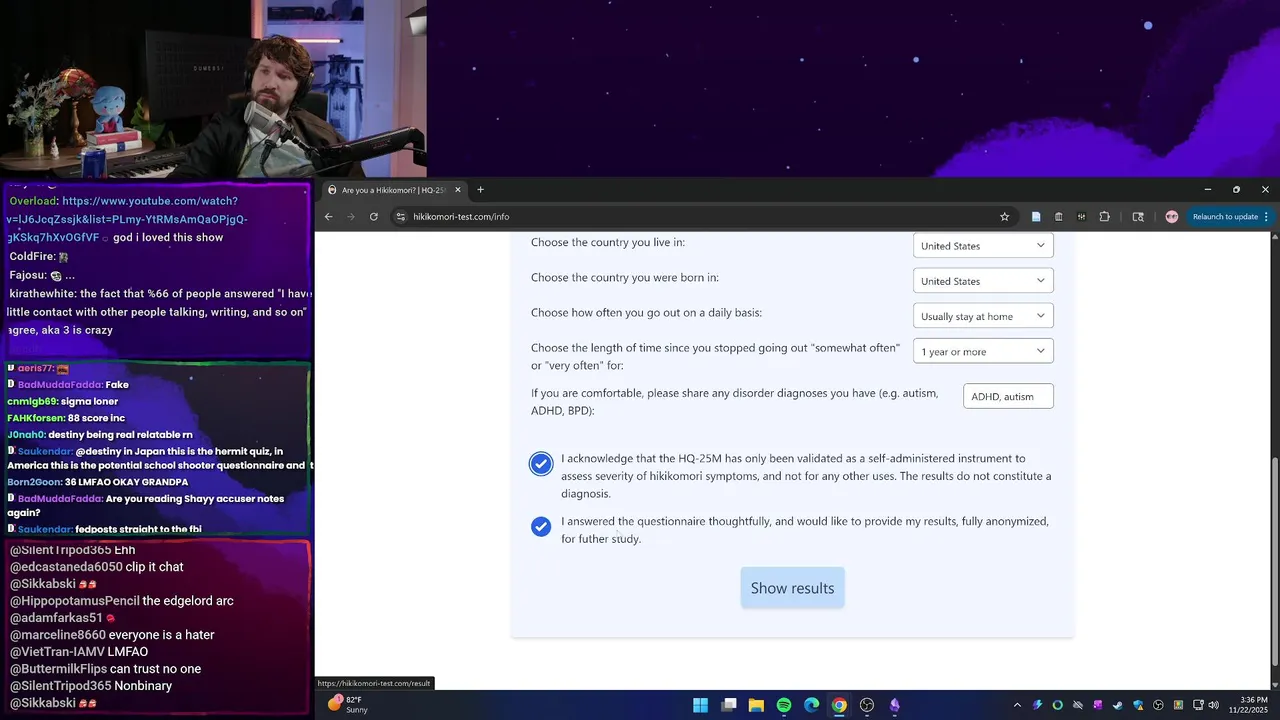Viewport: 1280px width, 720px height.
Task: Open Spotify from the taskbar
Action: pos(784,705)
